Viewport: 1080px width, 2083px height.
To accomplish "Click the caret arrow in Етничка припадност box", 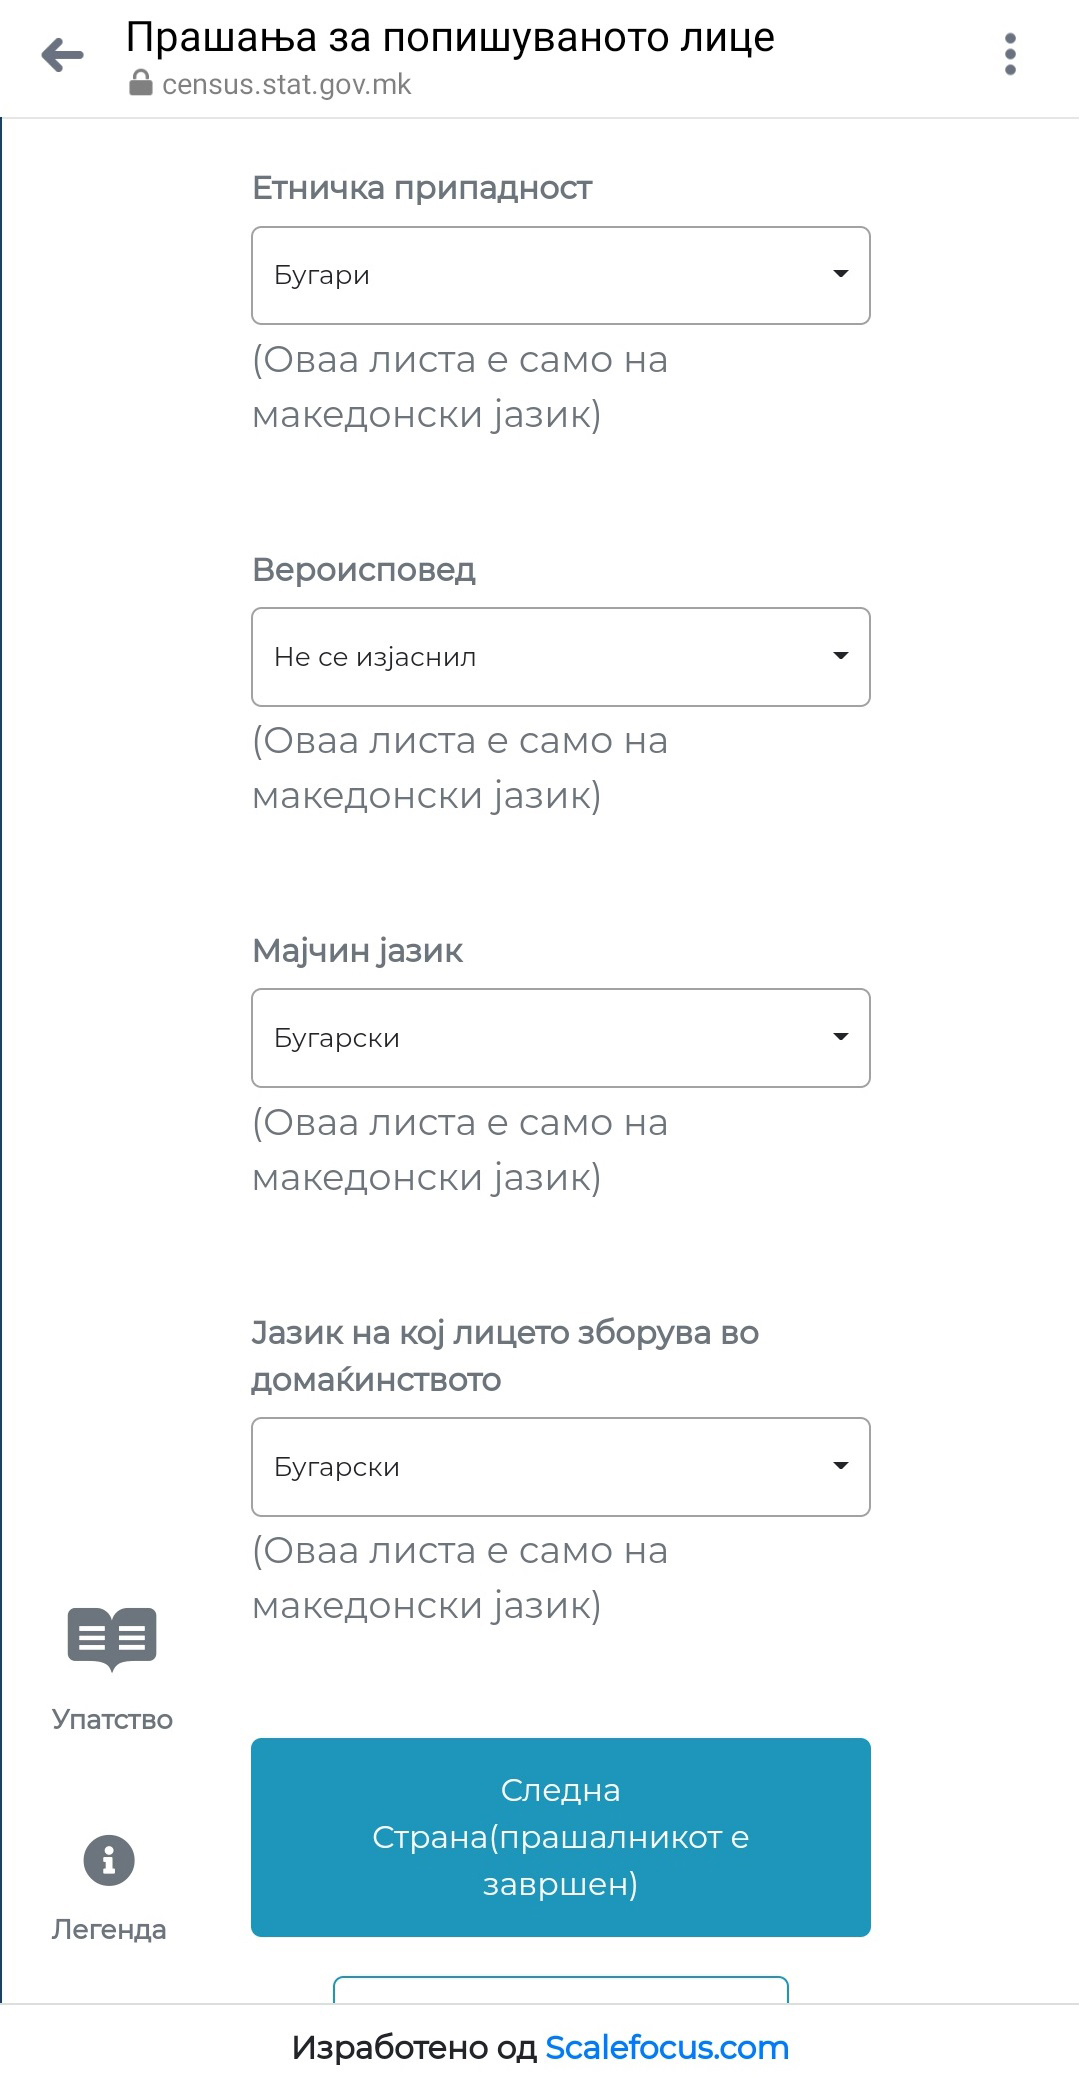I will coord(841,274).
